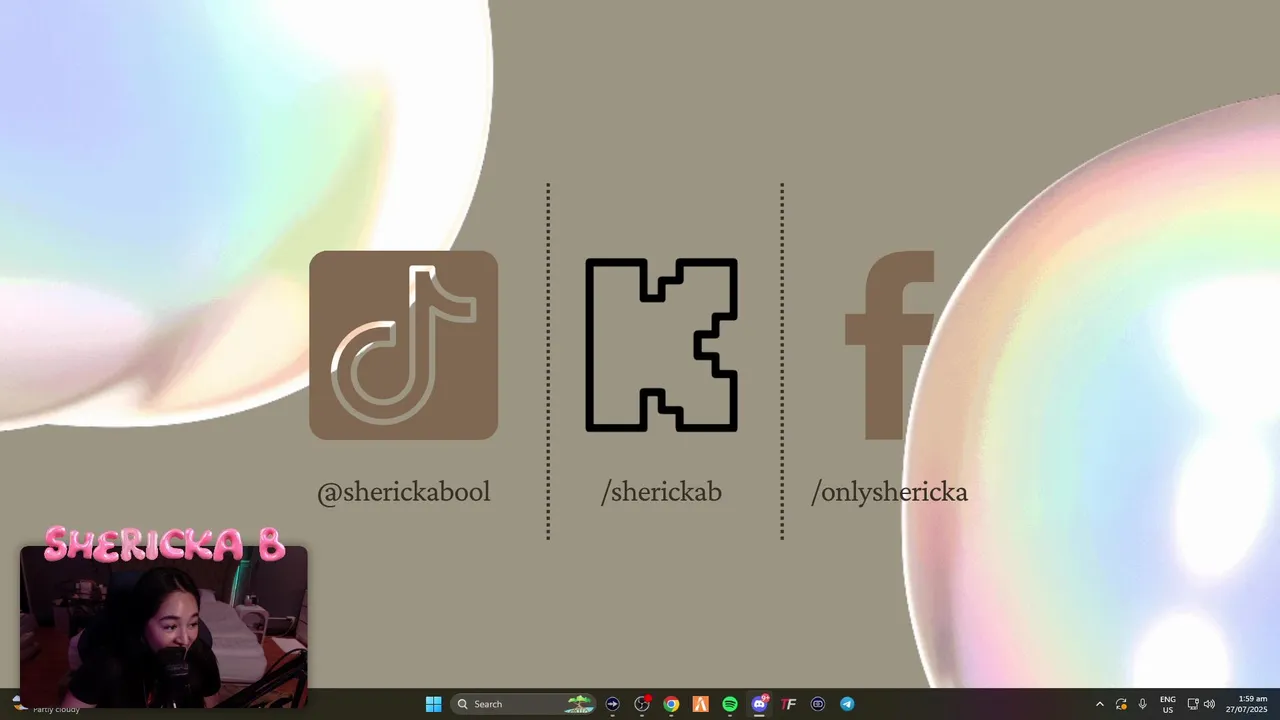The image size is (1280, 720).
Task: Click the sync status tray icon
Action: (x=1121, y=704)
